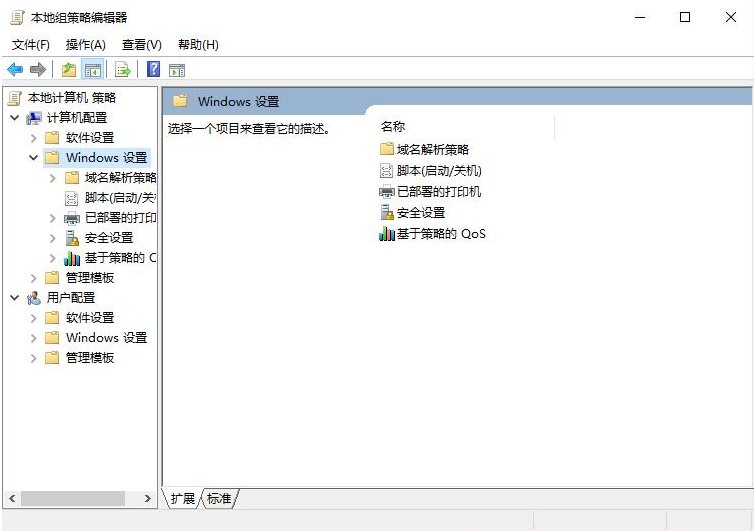
Task: Collapse the 计算机配置 tree node
Action: [15, 118]
